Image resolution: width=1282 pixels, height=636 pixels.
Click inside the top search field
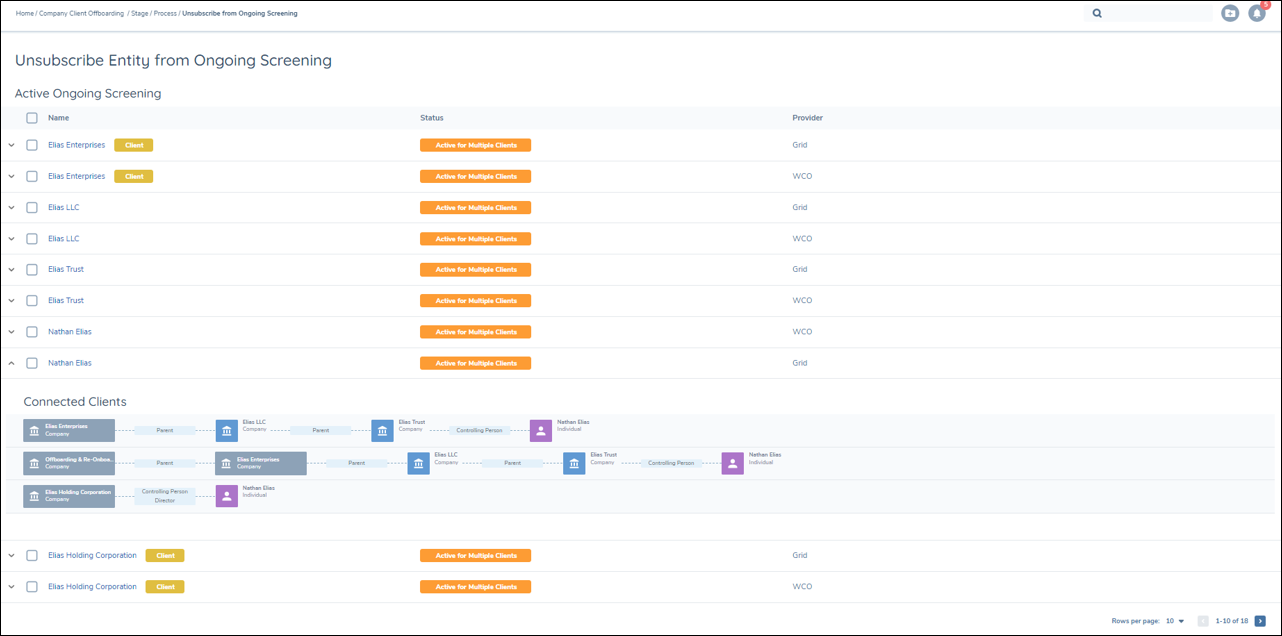1155,14
